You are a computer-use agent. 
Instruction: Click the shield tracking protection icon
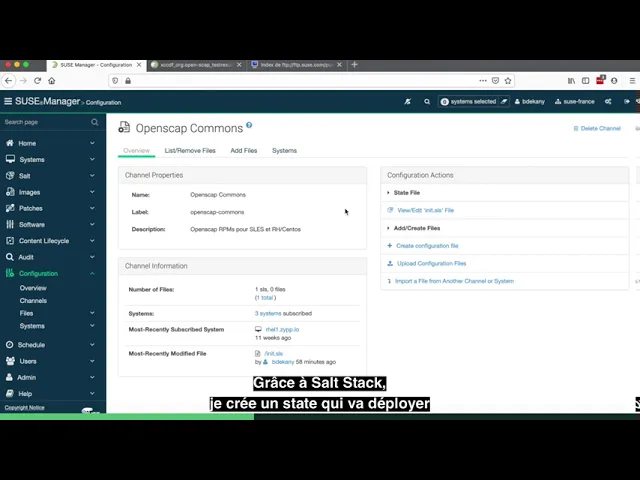click(x=115, y=81)
